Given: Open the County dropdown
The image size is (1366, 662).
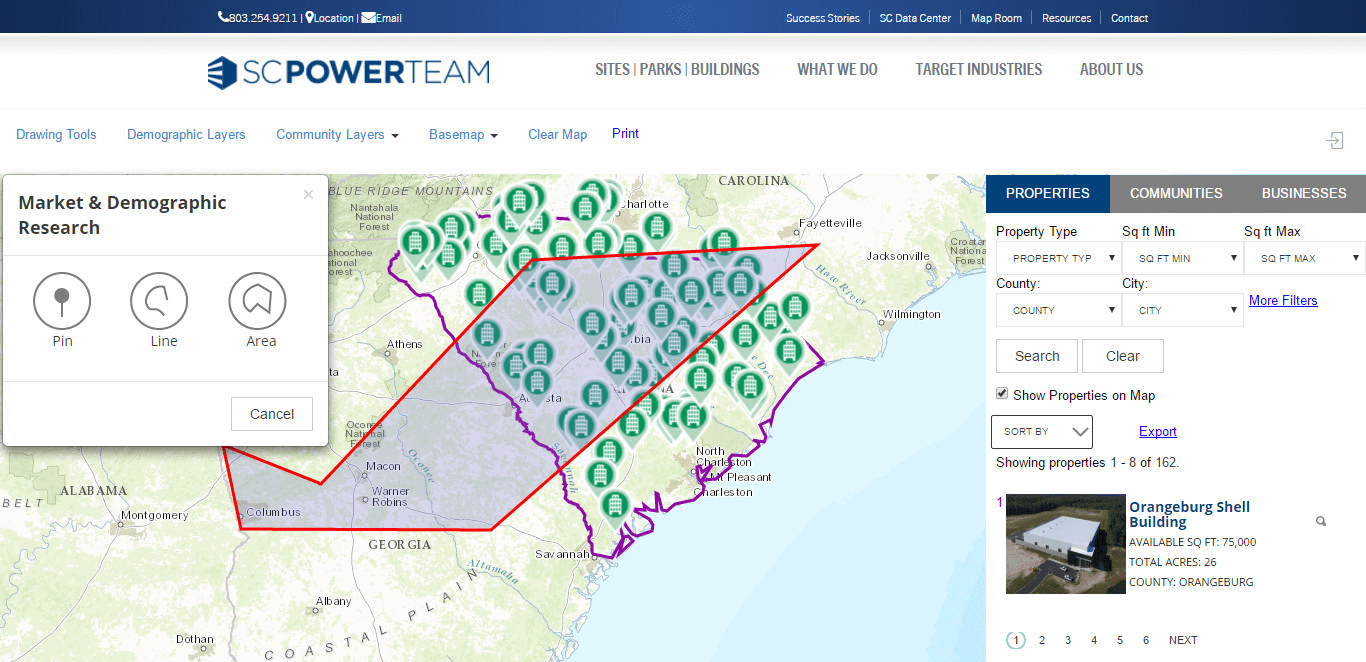Looking at the screenshot, I should click(x=1058, y=310).
